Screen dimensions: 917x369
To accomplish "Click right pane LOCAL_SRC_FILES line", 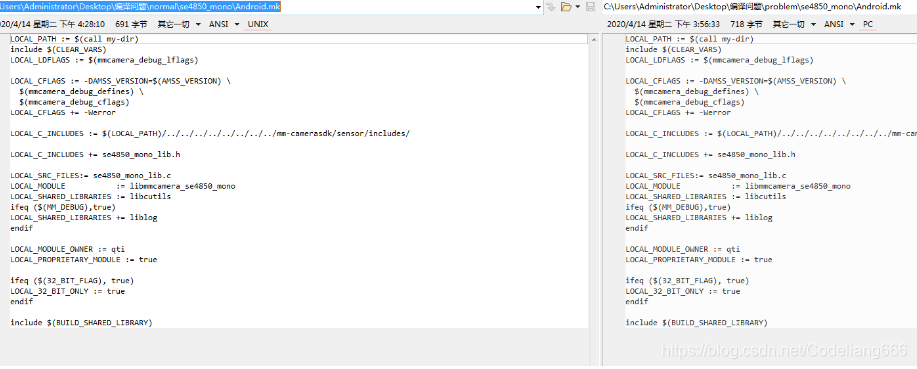I will 706,175.
